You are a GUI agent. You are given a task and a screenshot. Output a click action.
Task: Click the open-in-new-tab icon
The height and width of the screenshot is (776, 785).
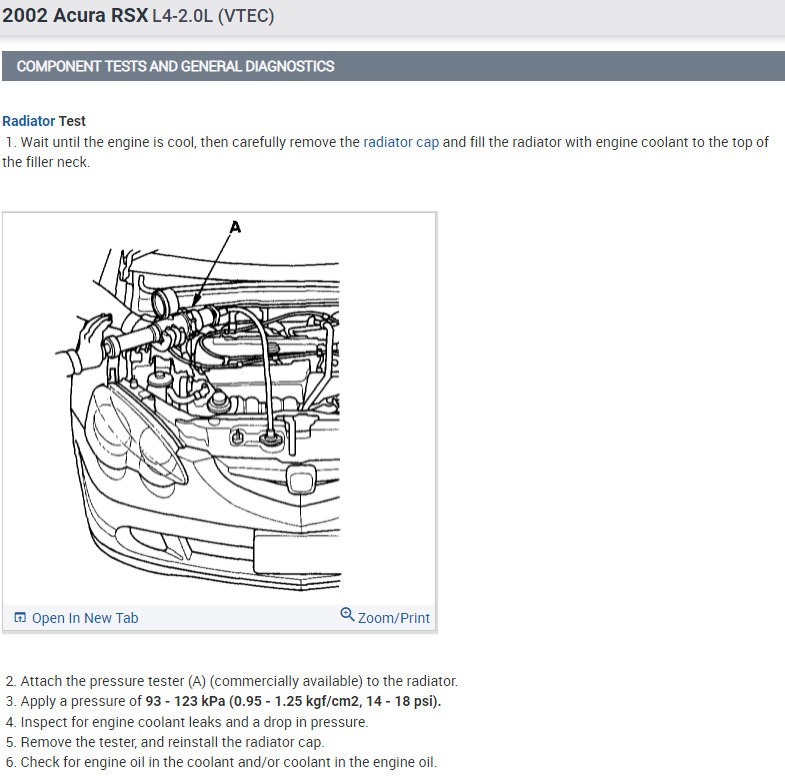[20, 617]
